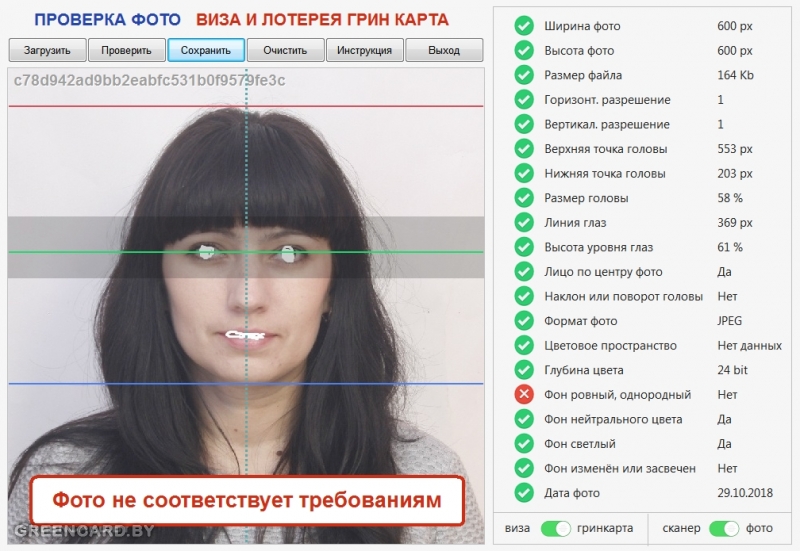
Task: Click the check icon for Формат фото
Action: (524, 320)
